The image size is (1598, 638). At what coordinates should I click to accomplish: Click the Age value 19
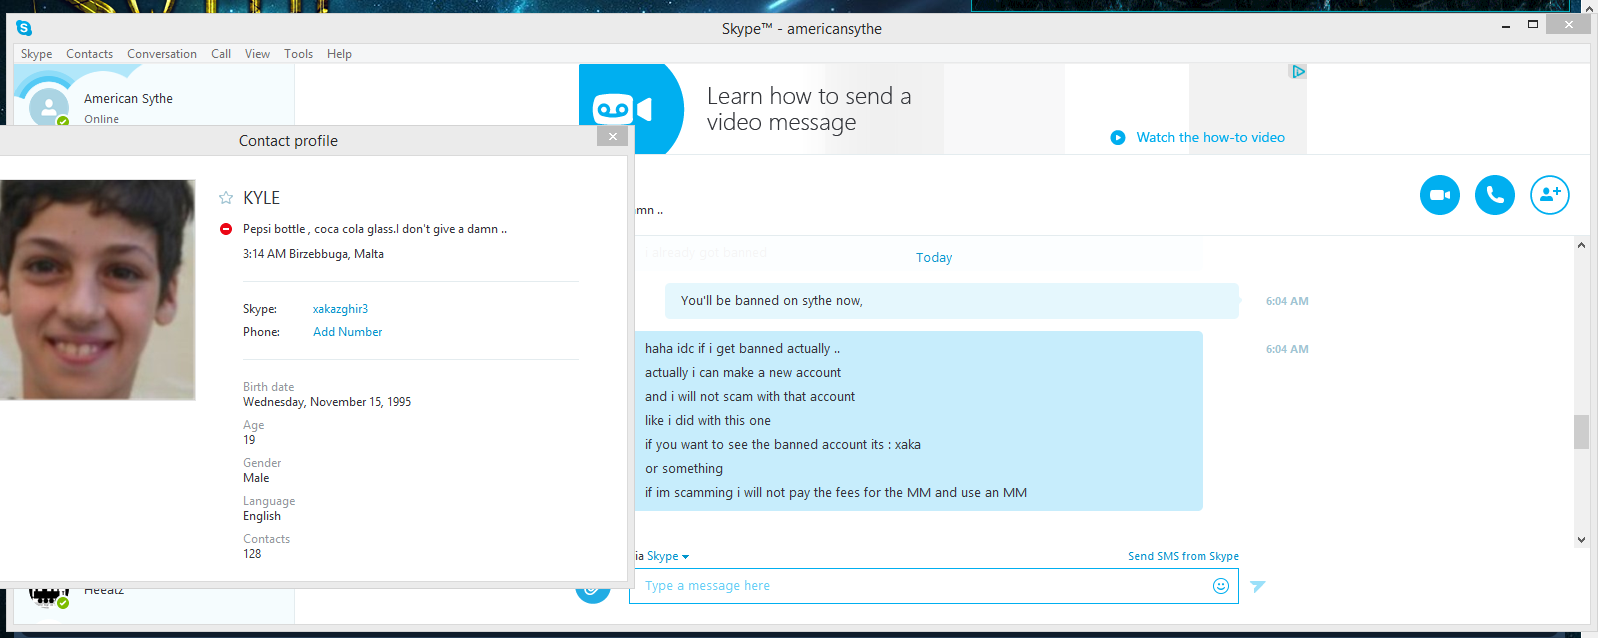[249, 440]
